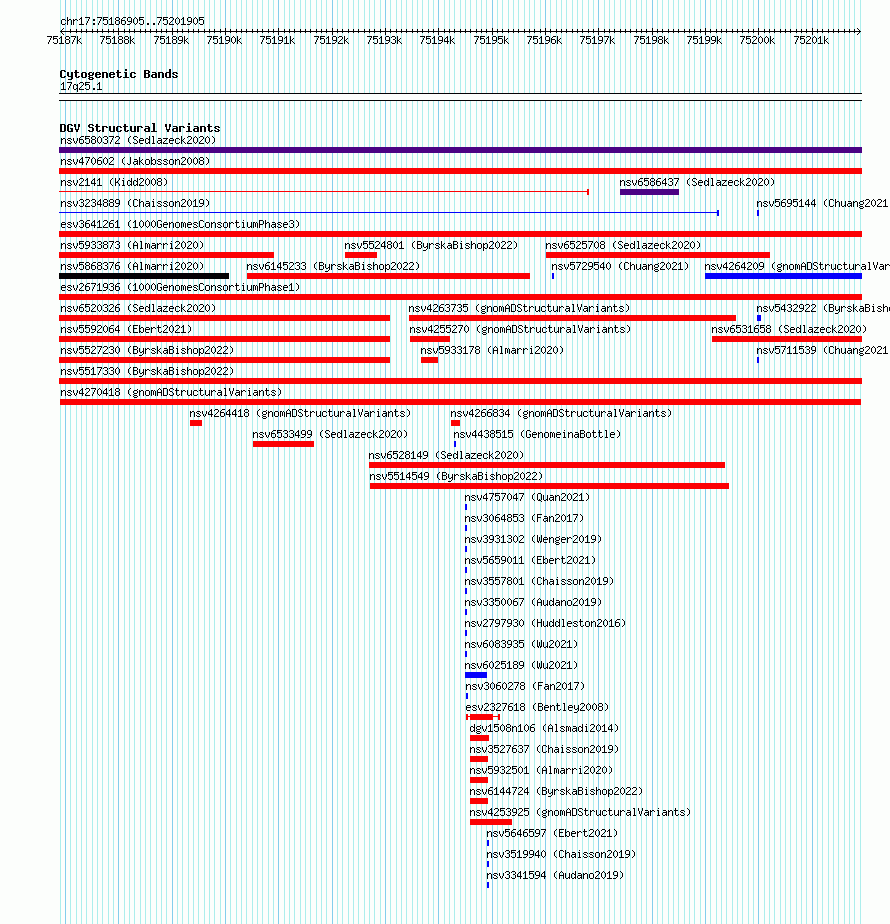This screenshot has height=924, width=890.
Task: Open nsv6144724 (ByrskaBishop2022) entry
Action: 556,791
